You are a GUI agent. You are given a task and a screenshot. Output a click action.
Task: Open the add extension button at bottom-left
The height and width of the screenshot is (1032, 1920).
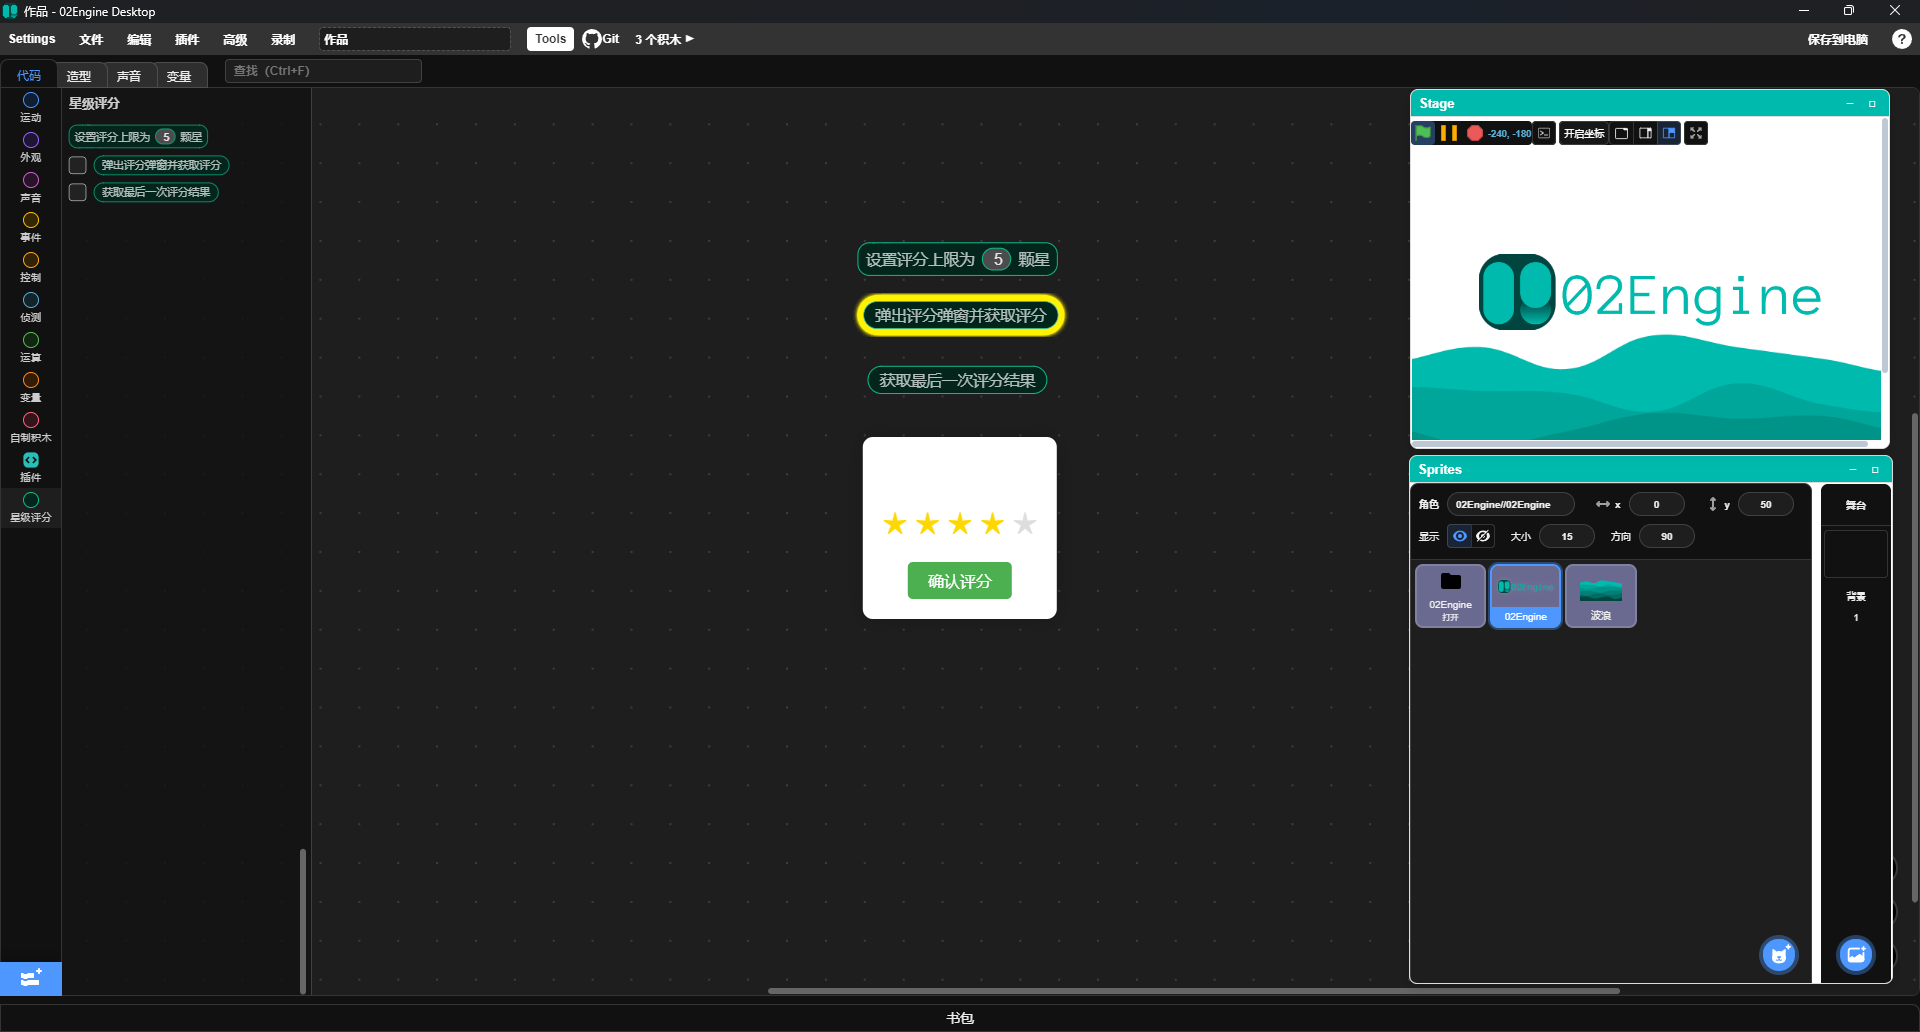(x=31, y=978)
